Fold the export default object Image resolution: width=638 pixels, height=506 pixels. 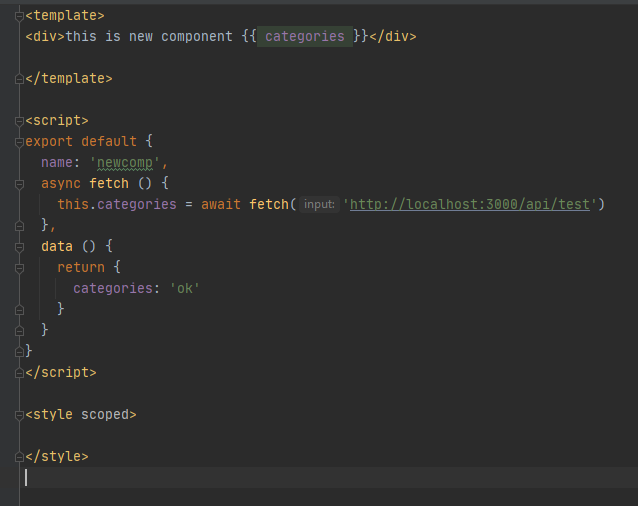click(19, 142)
